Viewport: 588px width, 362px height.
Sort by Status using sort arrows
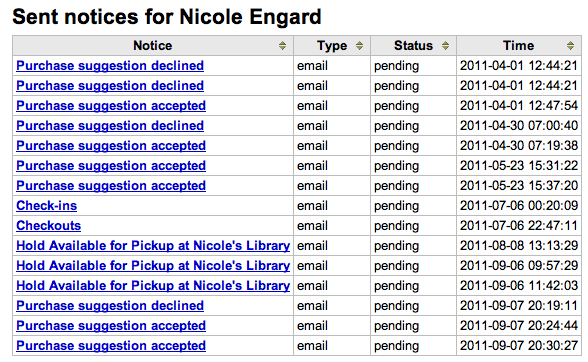445,46
